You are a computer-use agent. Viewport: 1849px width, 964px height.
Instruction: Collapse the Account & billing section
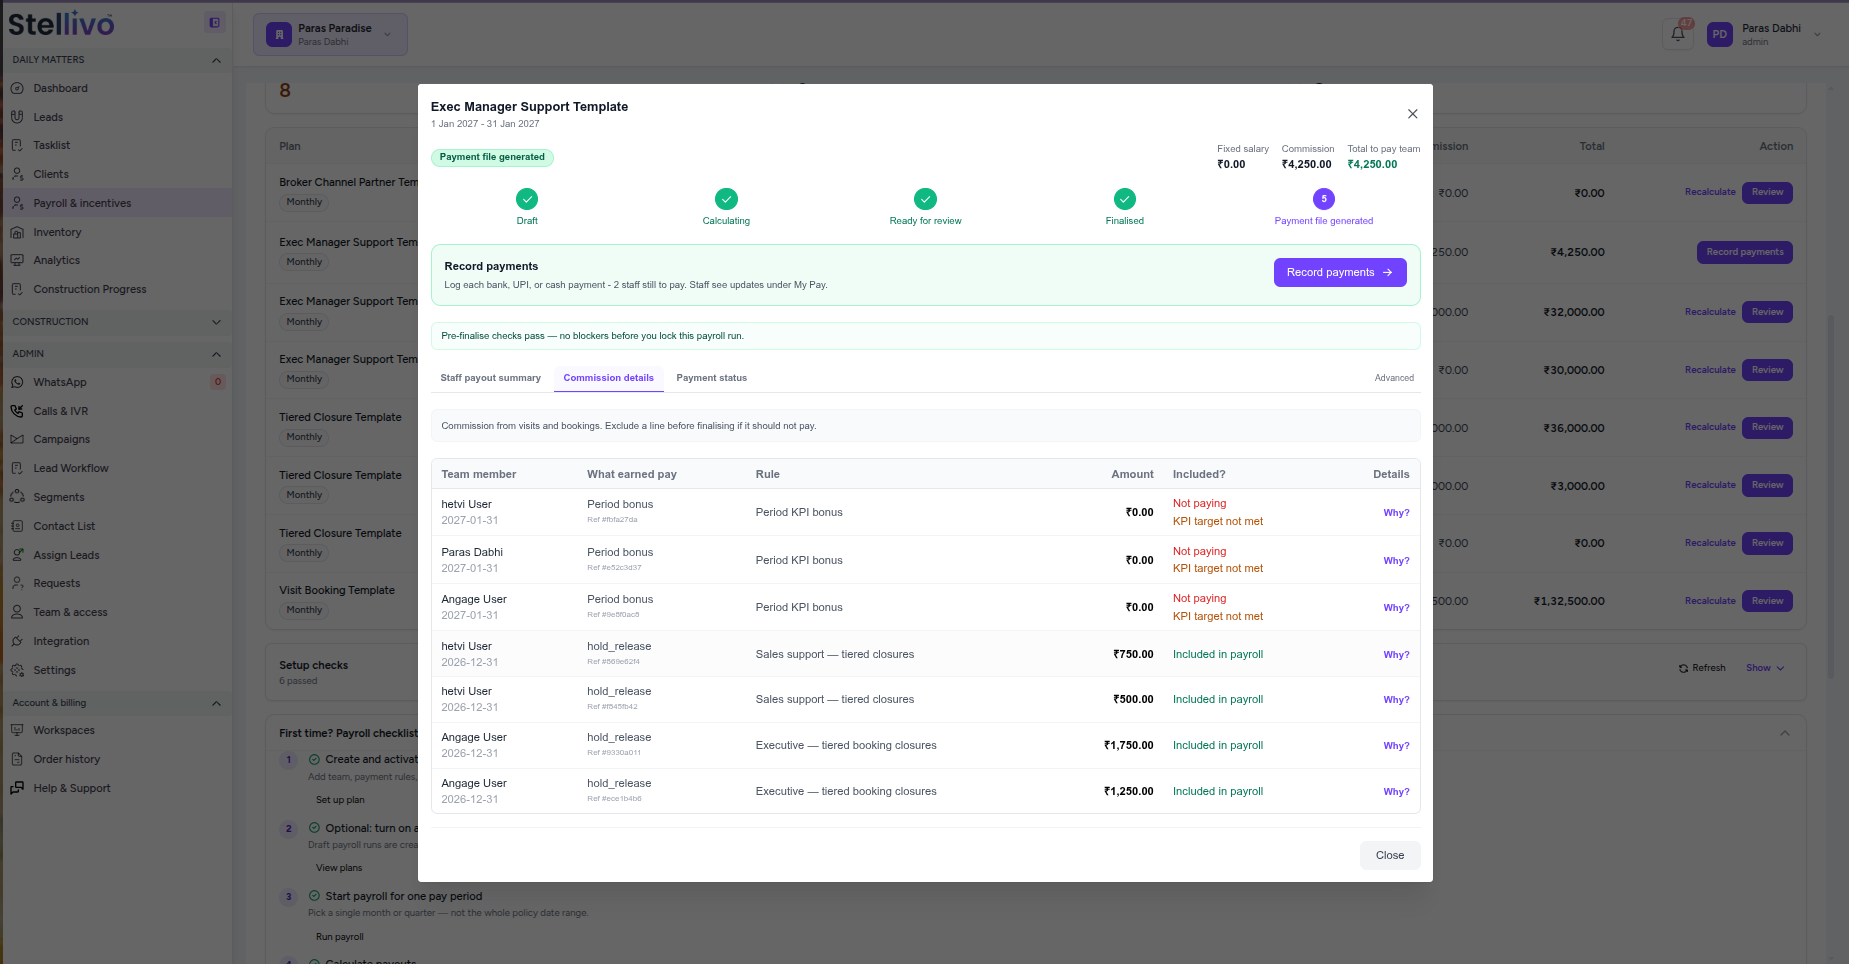(x=216, y=703)
